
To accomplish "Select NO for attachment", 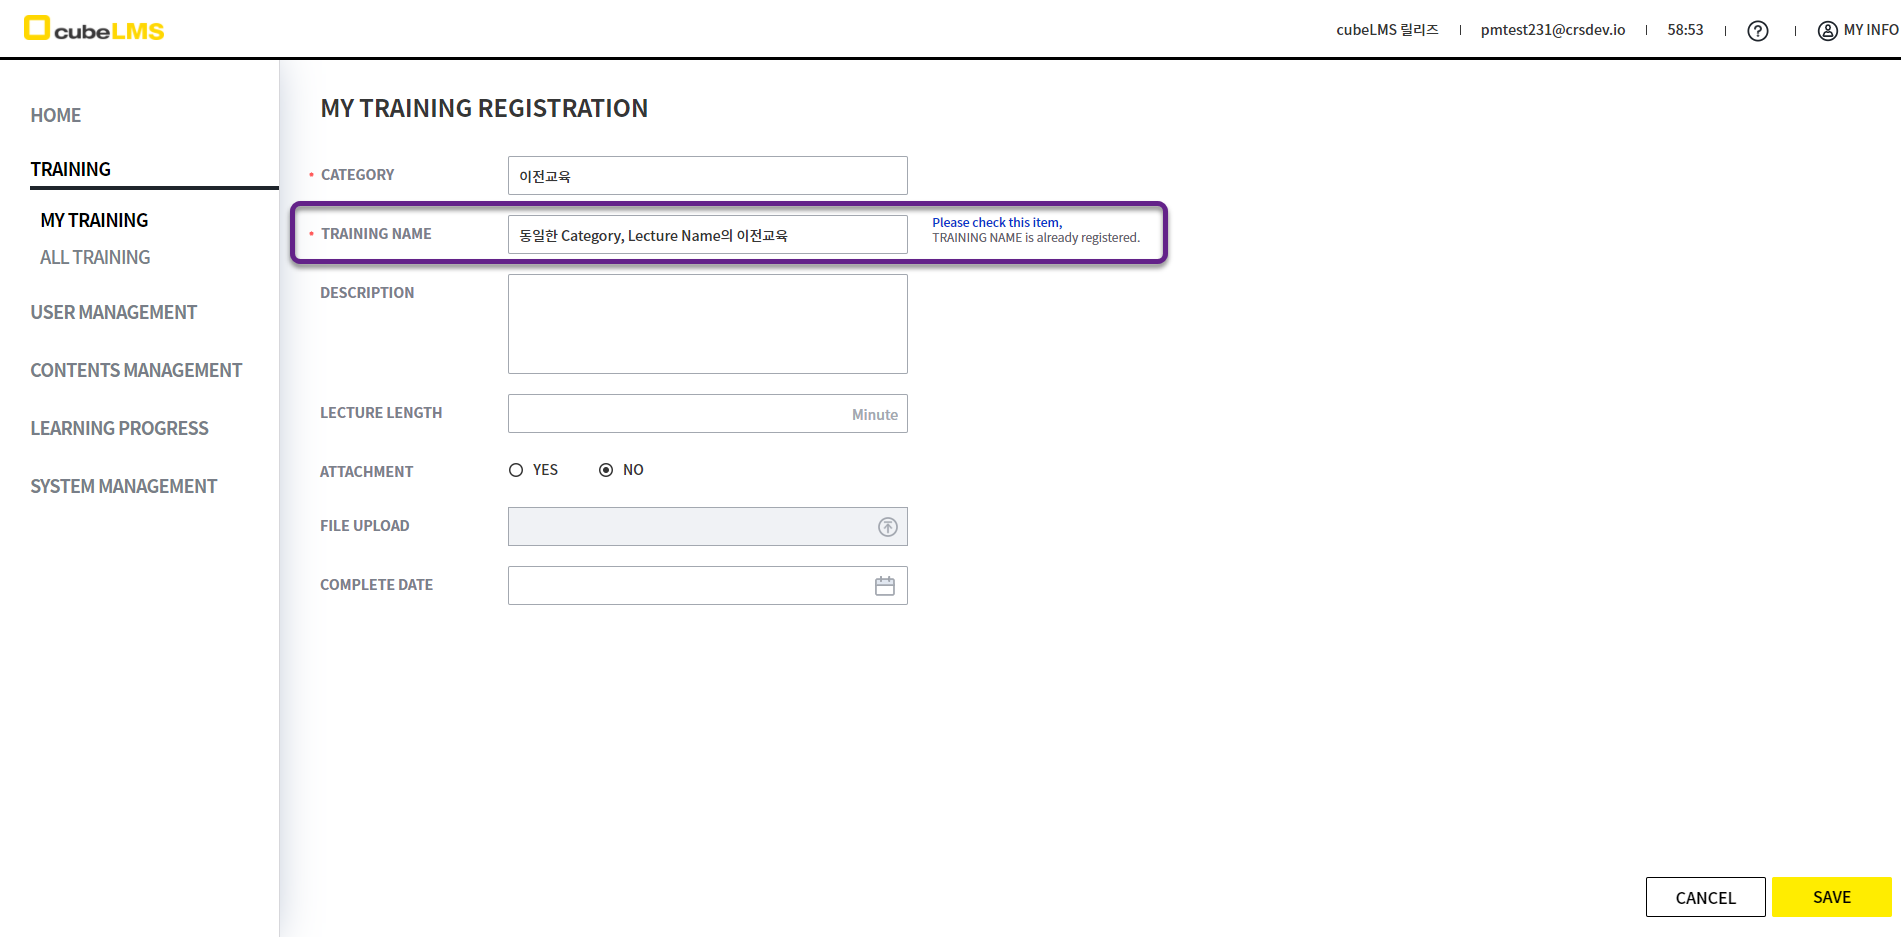I will (x=606, y=470).
